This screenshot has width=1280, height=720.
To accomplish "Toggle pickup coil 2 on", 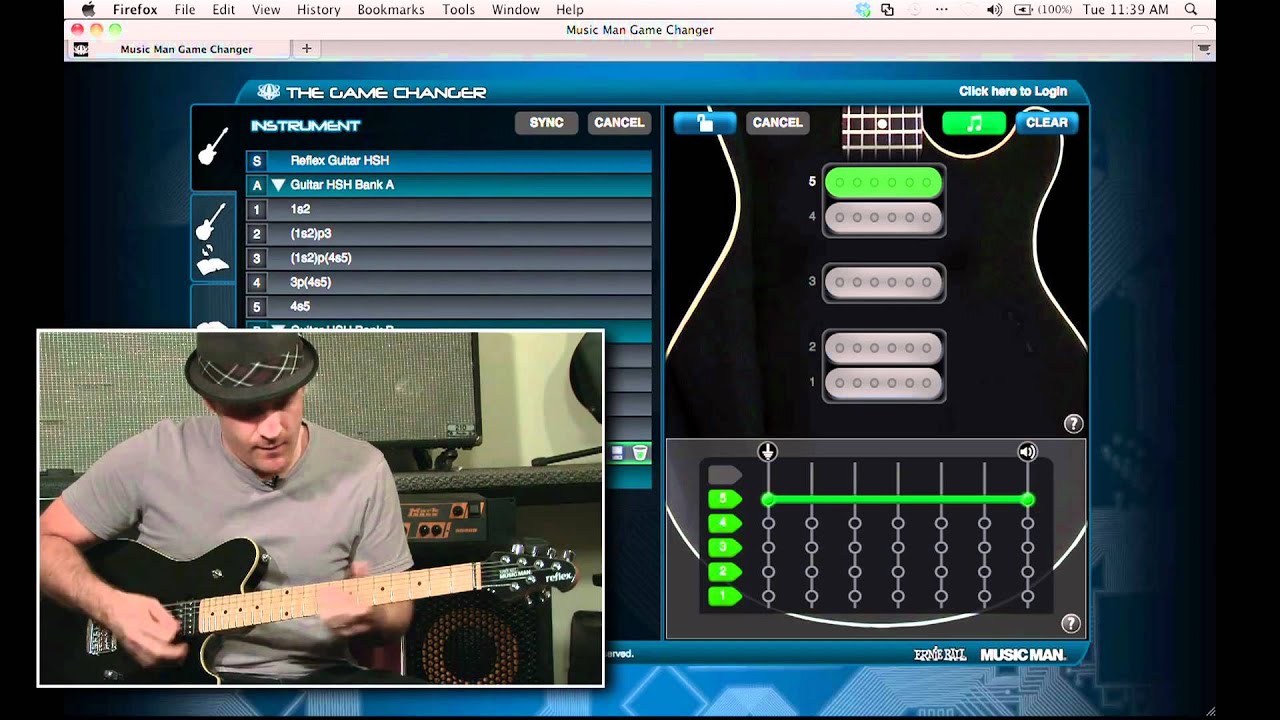I will 884,348.
